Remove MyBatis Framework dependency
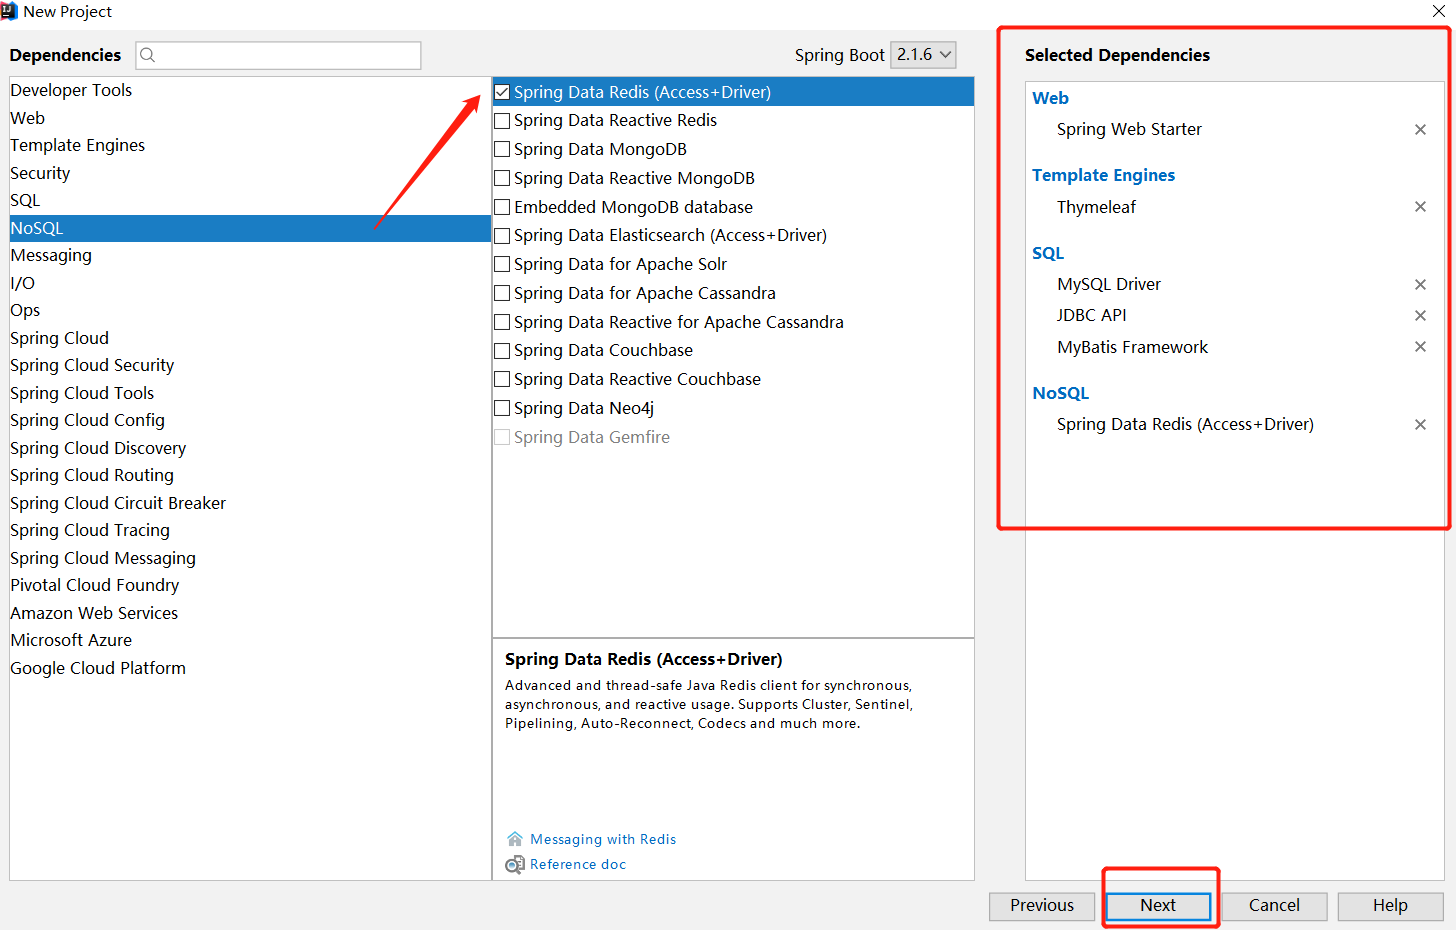 [x=1420, y=347]
